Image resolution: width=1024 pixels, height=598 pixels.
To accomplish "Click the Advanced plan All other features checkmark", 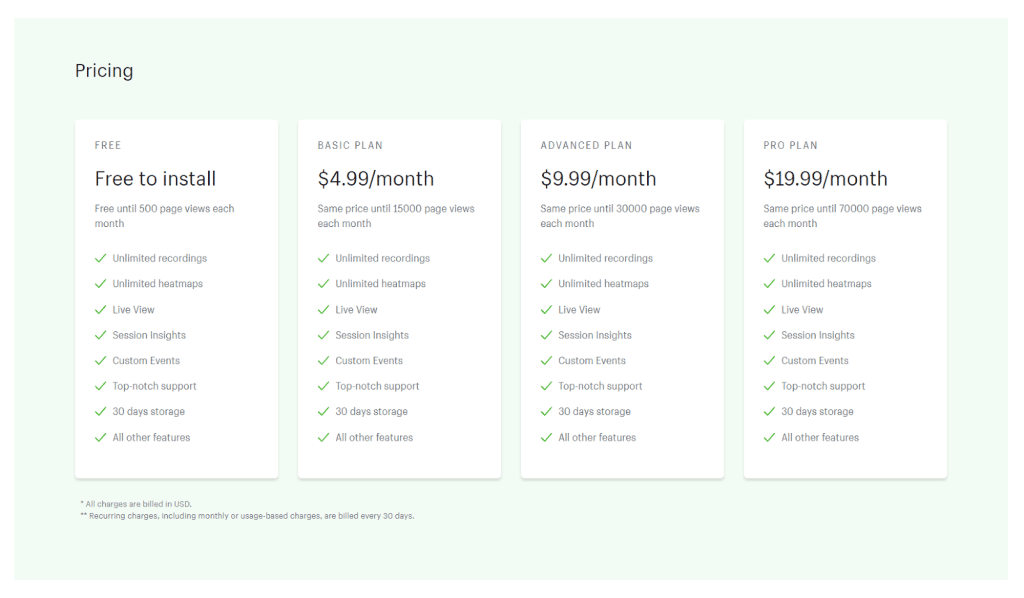I will [546, 438].
